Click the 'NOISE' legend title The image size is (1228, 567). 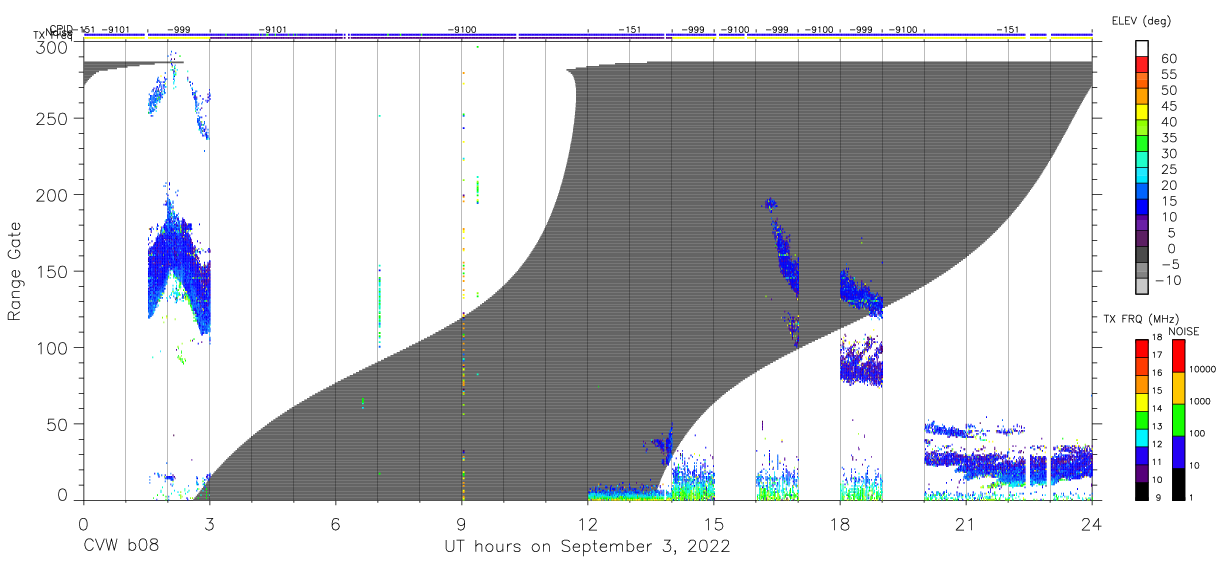pos(1183,331)
